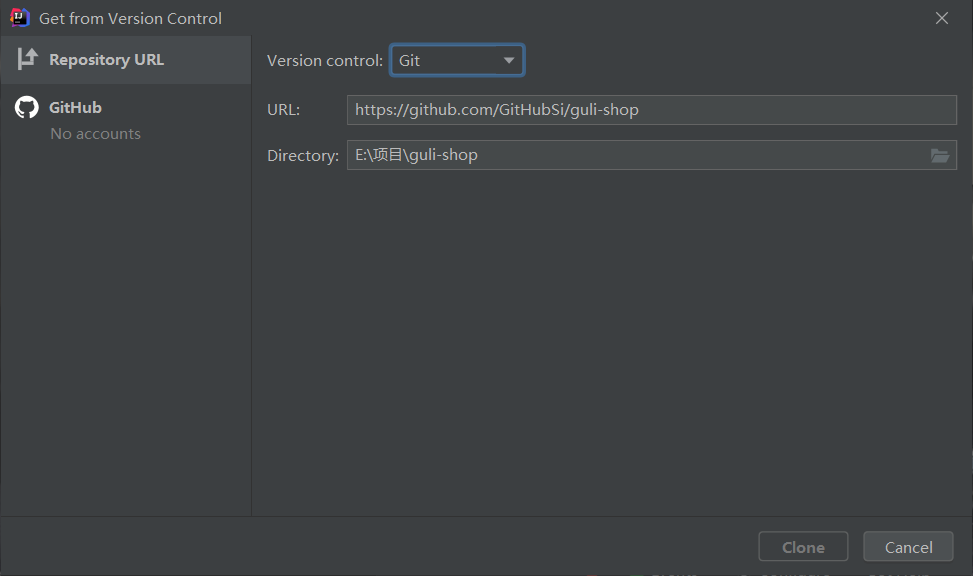Click the GitHub octocat icon
Screen dimensions: 973x576
[27, 107]
